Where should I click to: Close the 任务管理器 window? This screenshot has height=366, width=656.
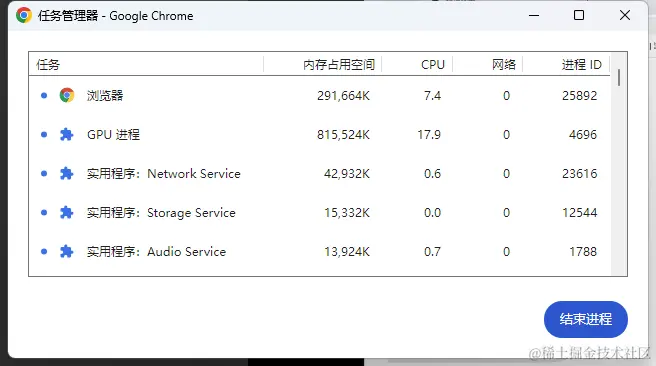coord(625,15)
